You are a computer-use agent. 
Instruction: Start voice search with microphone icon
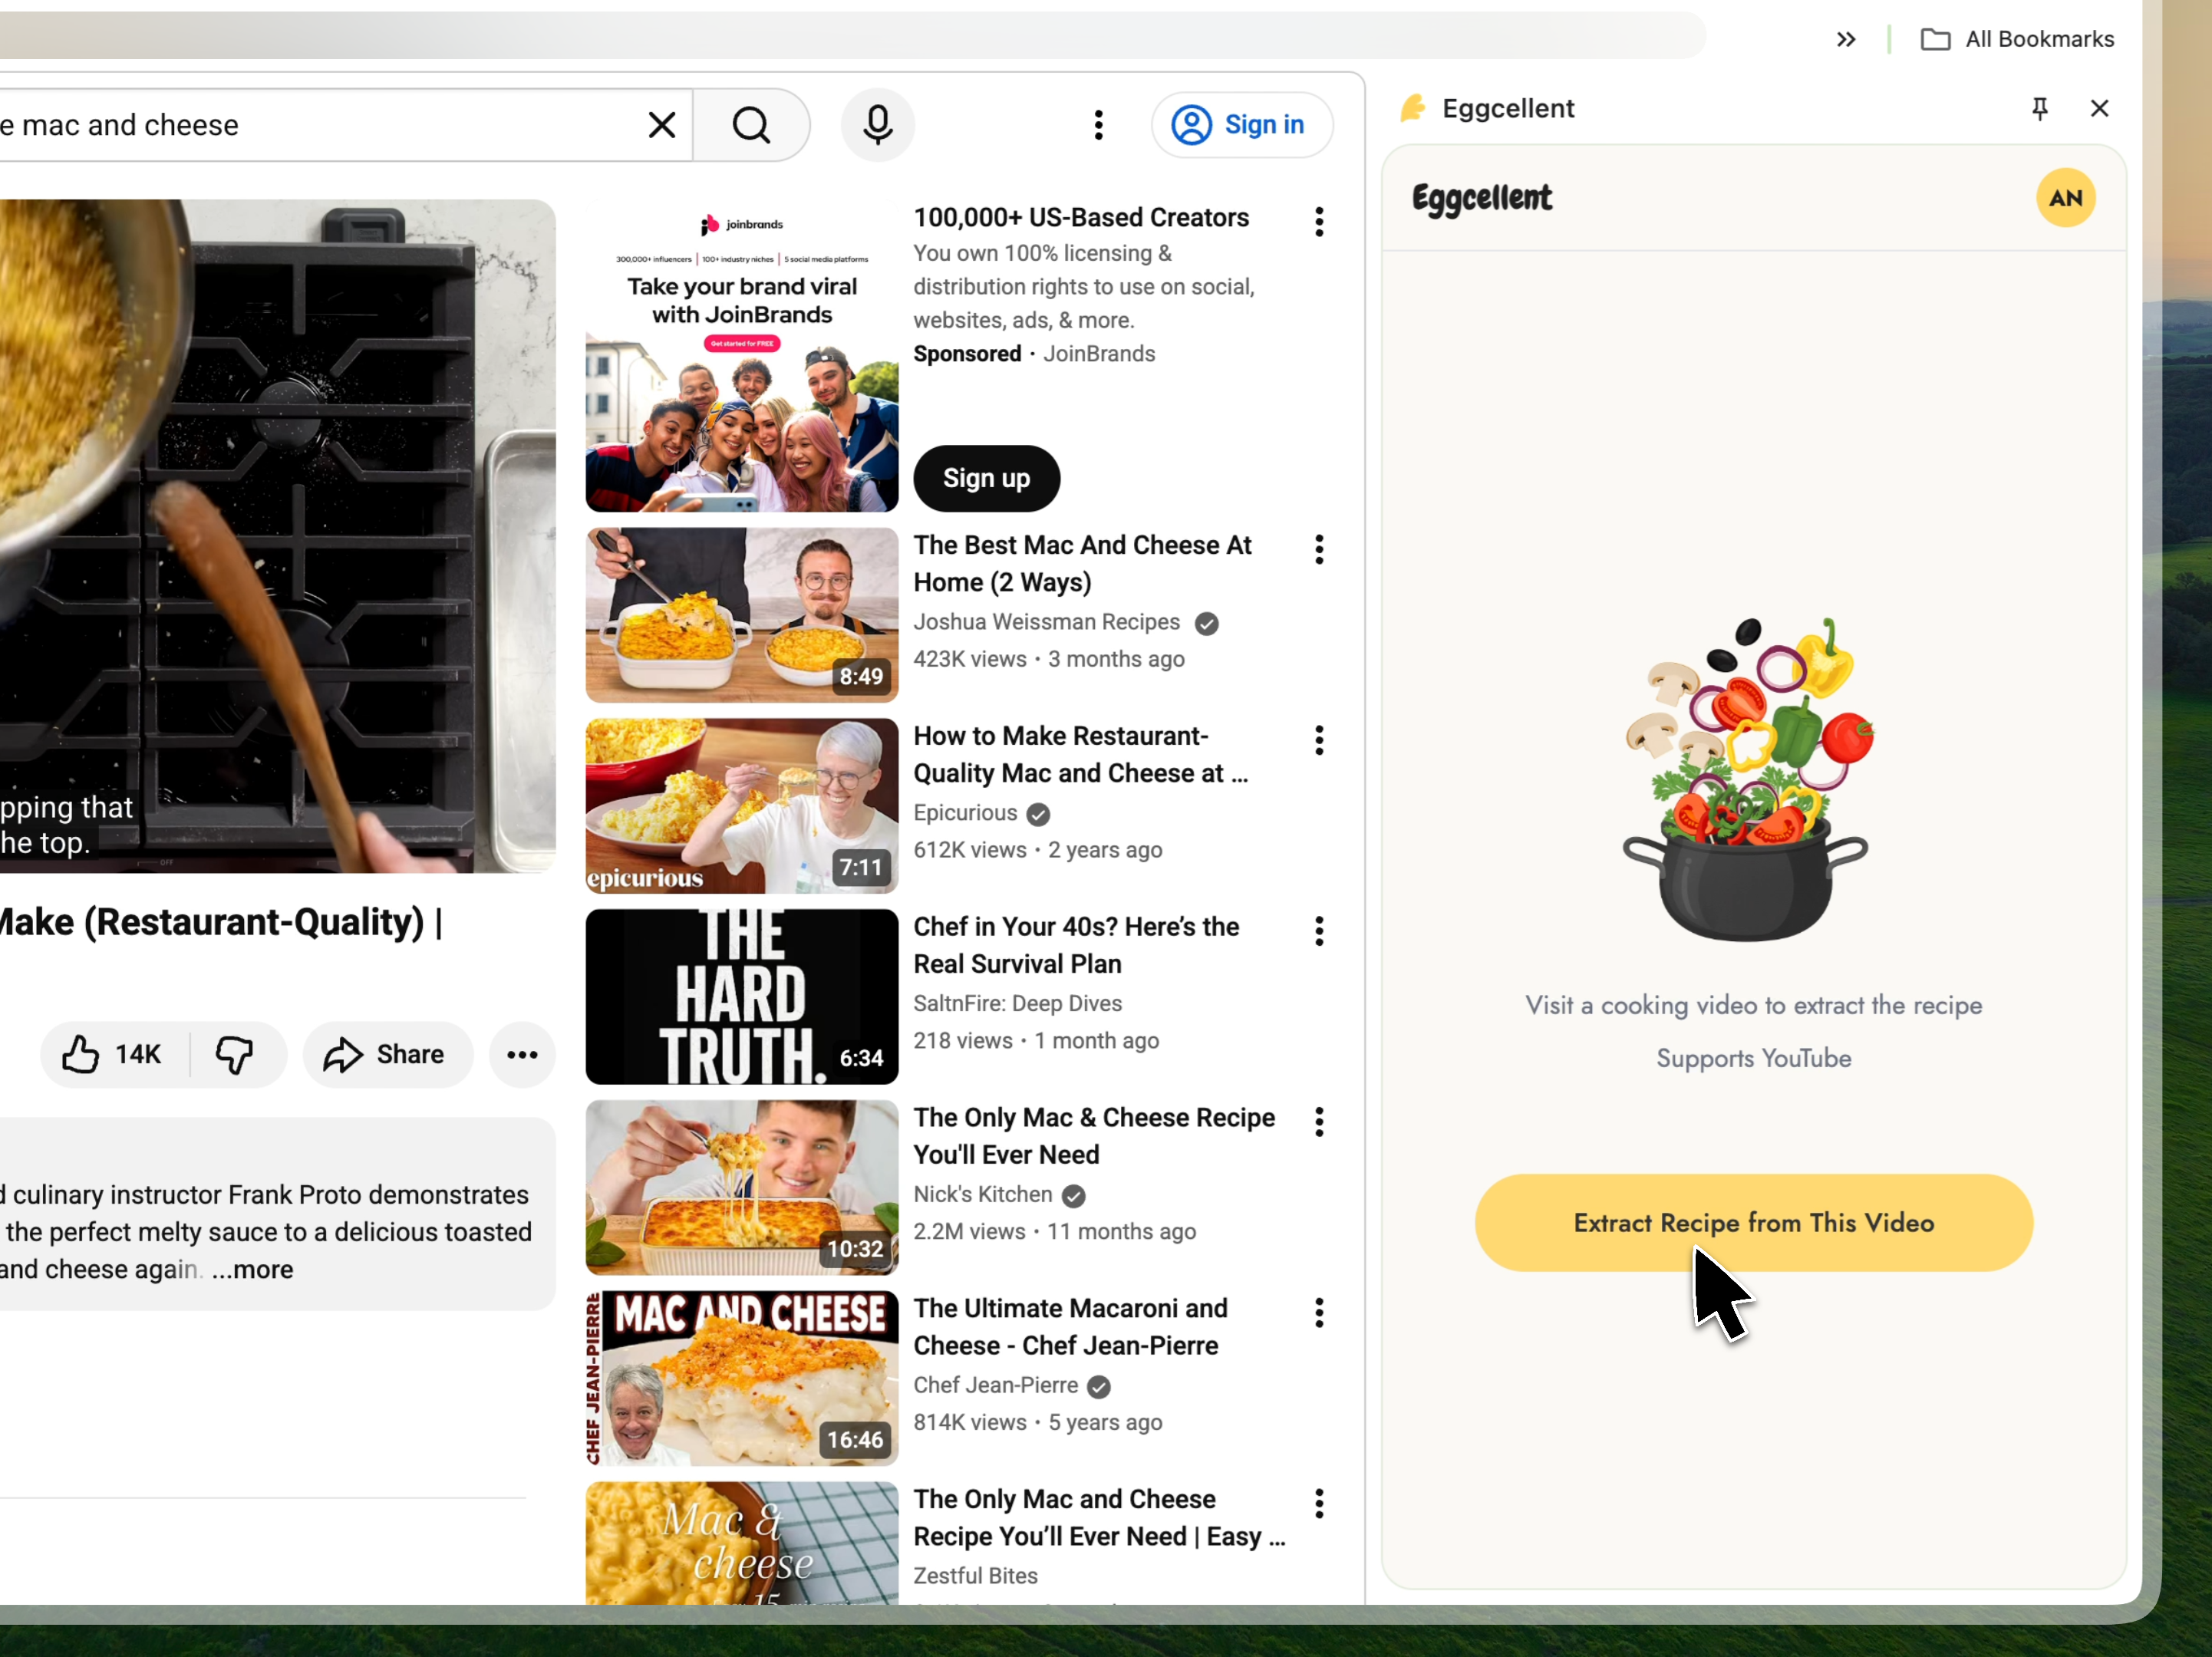(877, 125)
